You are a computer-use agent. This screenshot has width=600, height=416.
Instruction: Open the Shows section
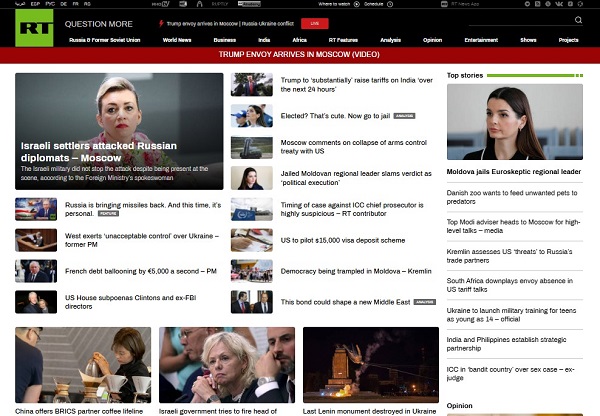tap(528, 40)
